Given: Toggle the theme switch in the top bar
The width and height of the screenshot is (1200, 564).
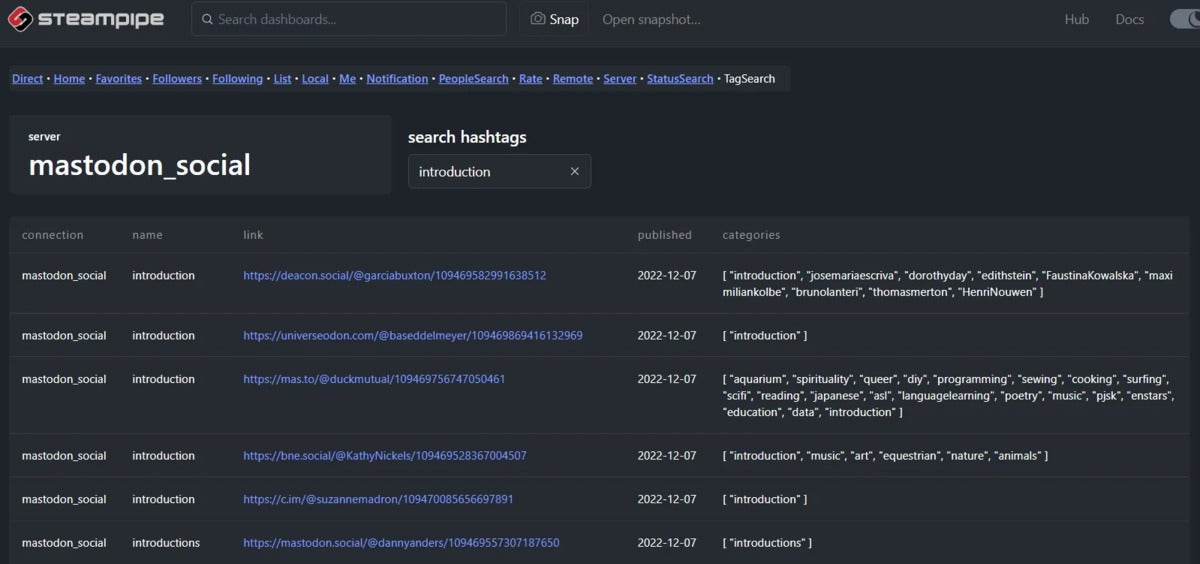Looking at the screenshot, I should 1185,19.
